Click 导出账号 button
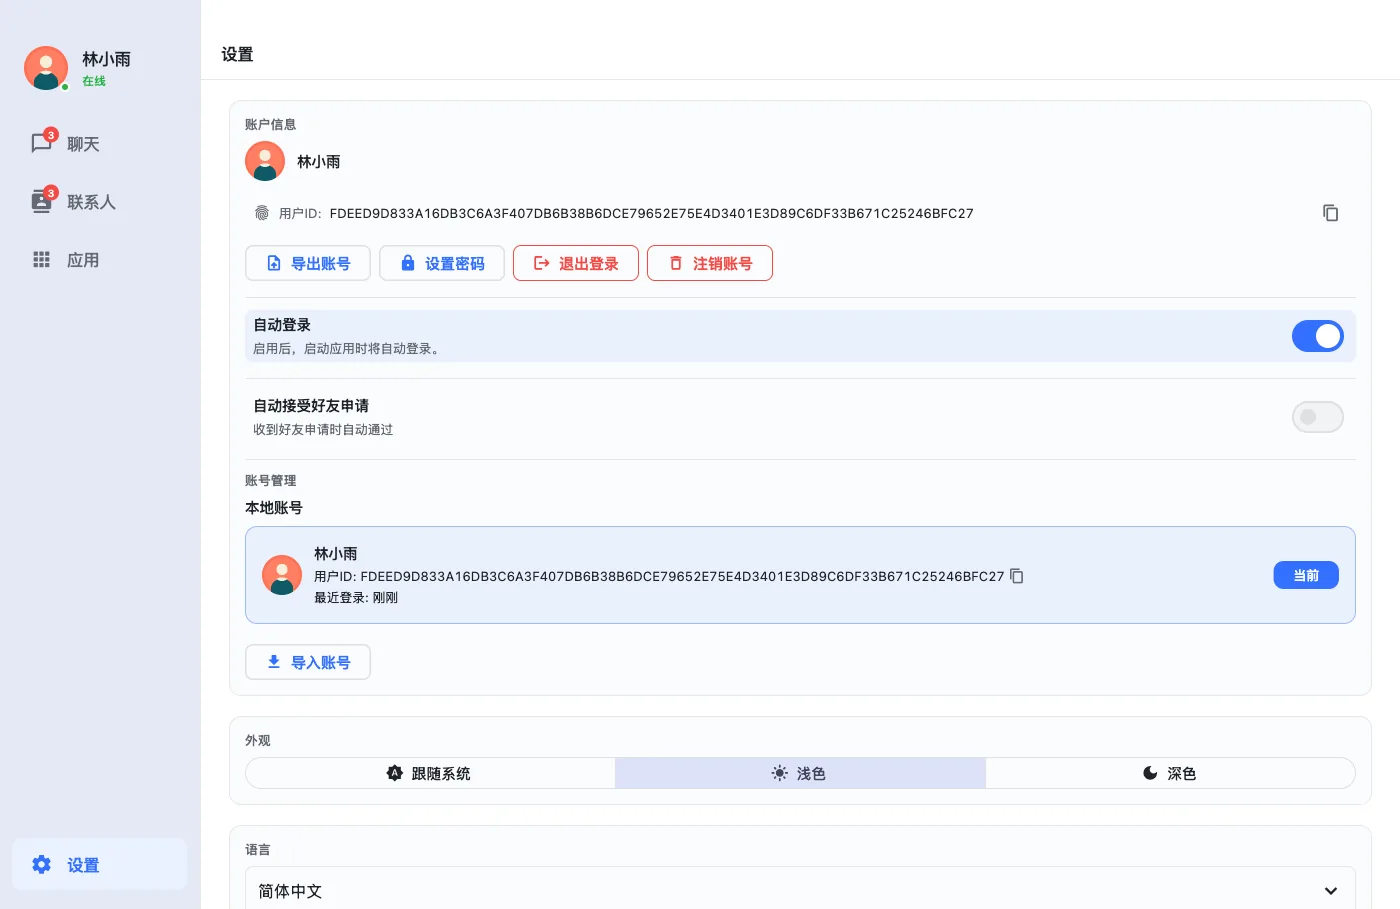This screenshot has height=909, width=1400. point(308,263)
